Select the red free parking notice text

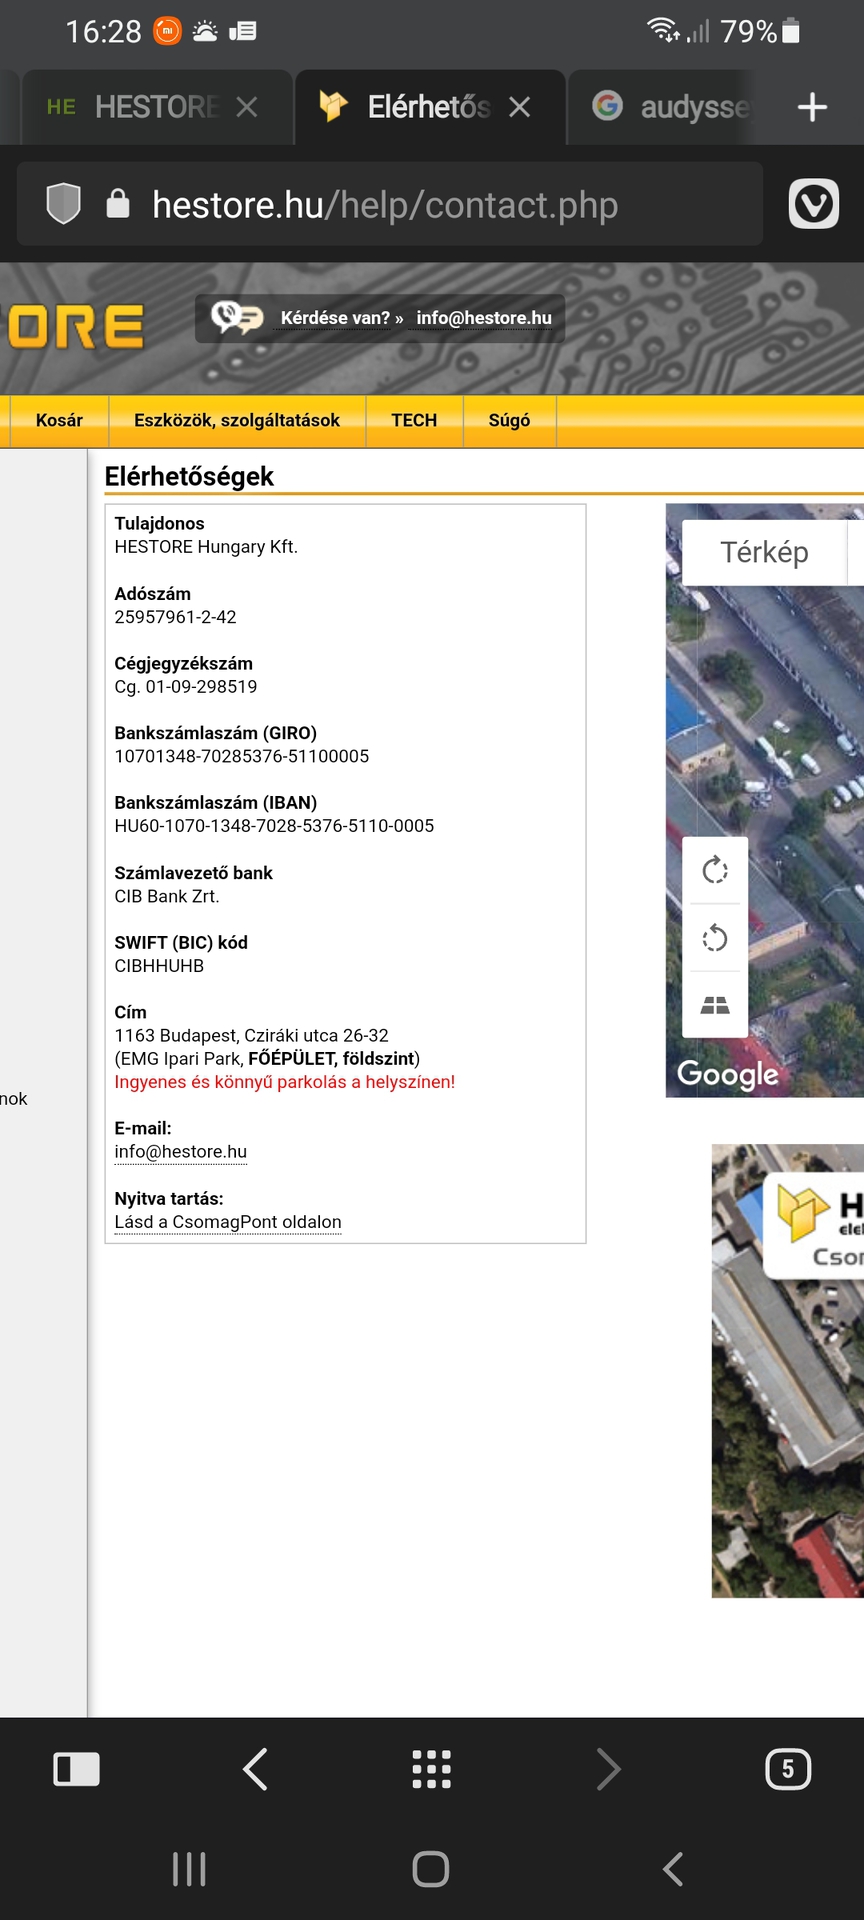click(285, 1082)
